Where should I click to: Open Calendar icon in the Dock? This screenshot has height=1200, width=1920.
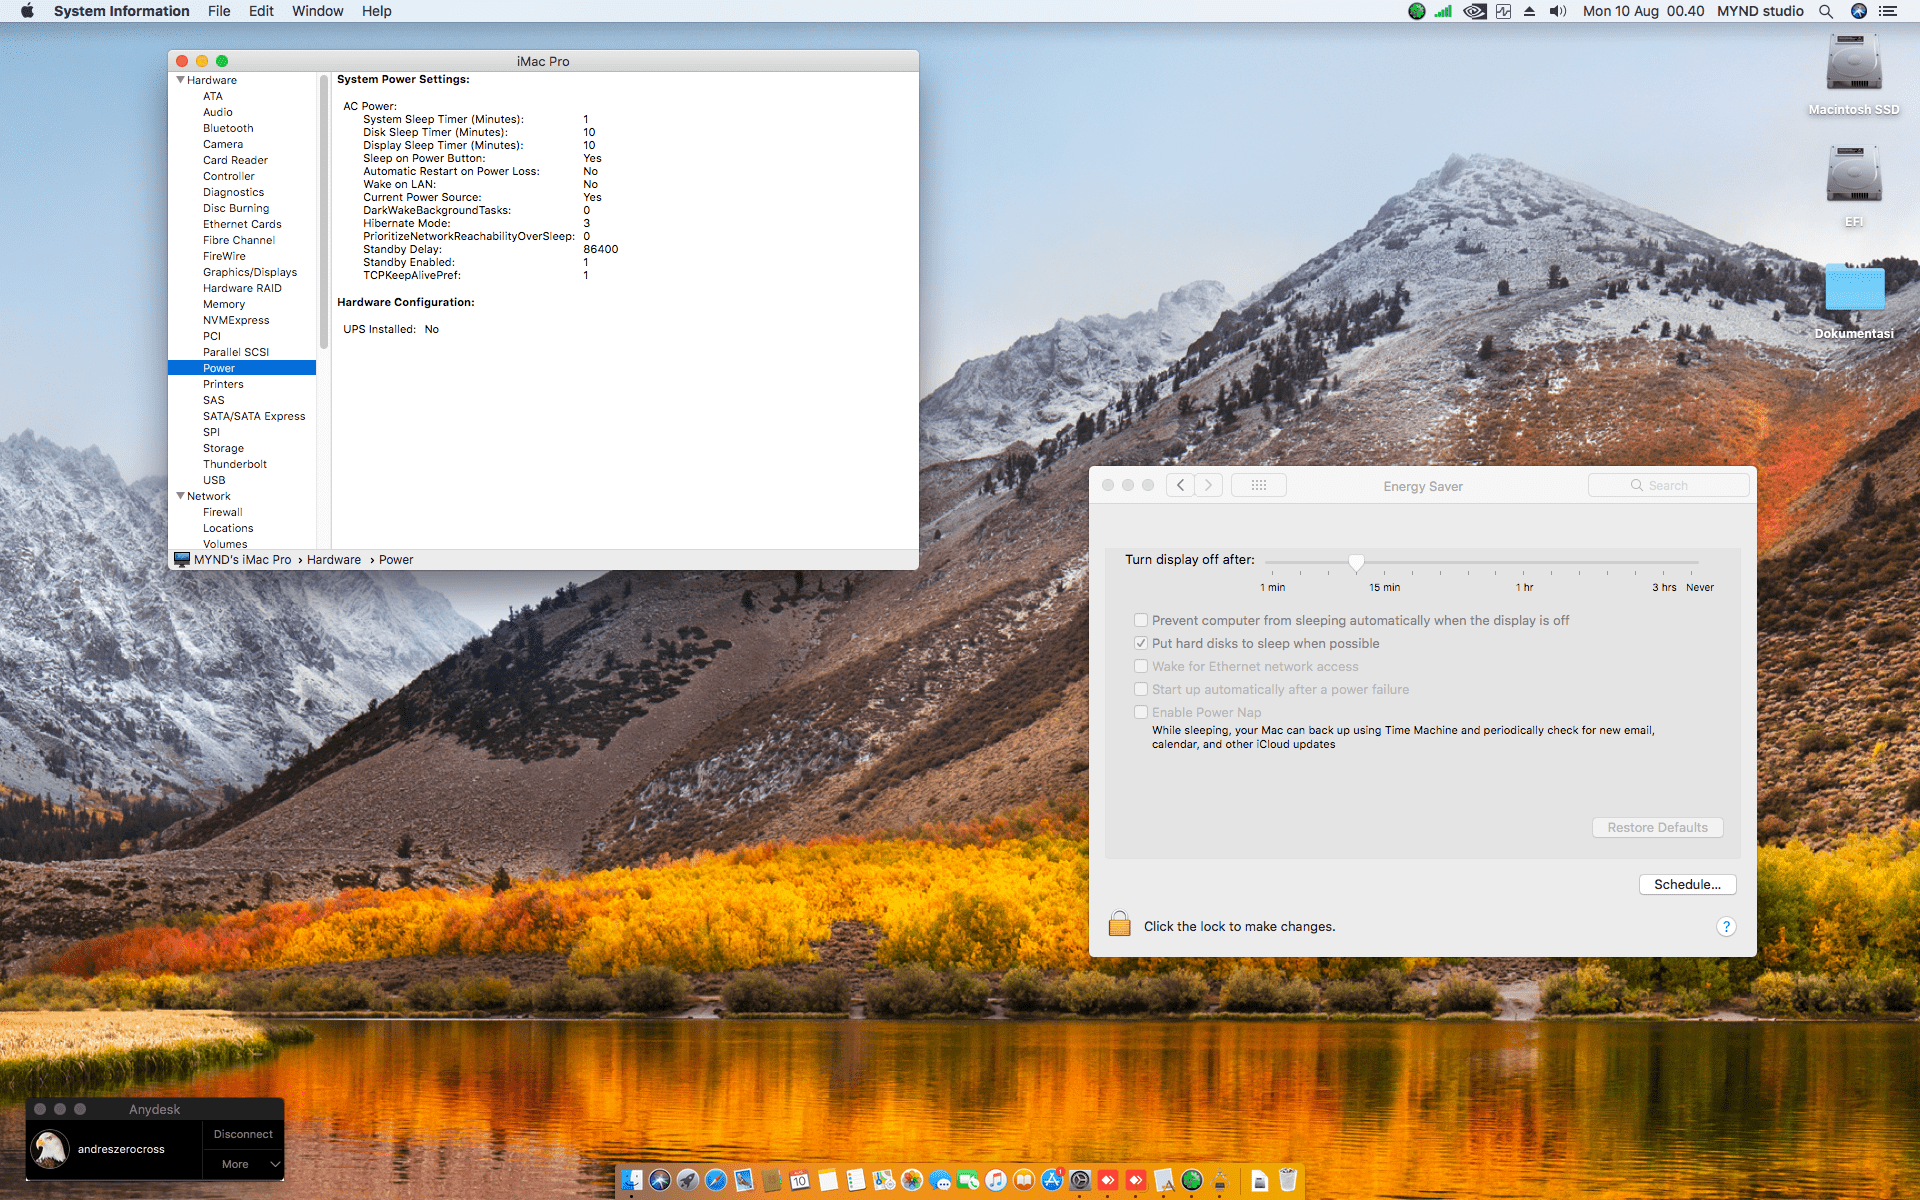pyautogui.click(x=800, y=1181)
